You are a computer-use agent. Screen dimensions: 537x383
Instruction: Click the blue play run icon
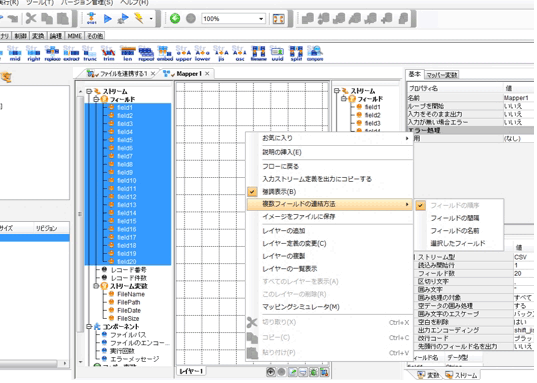[x=108, y=18]
